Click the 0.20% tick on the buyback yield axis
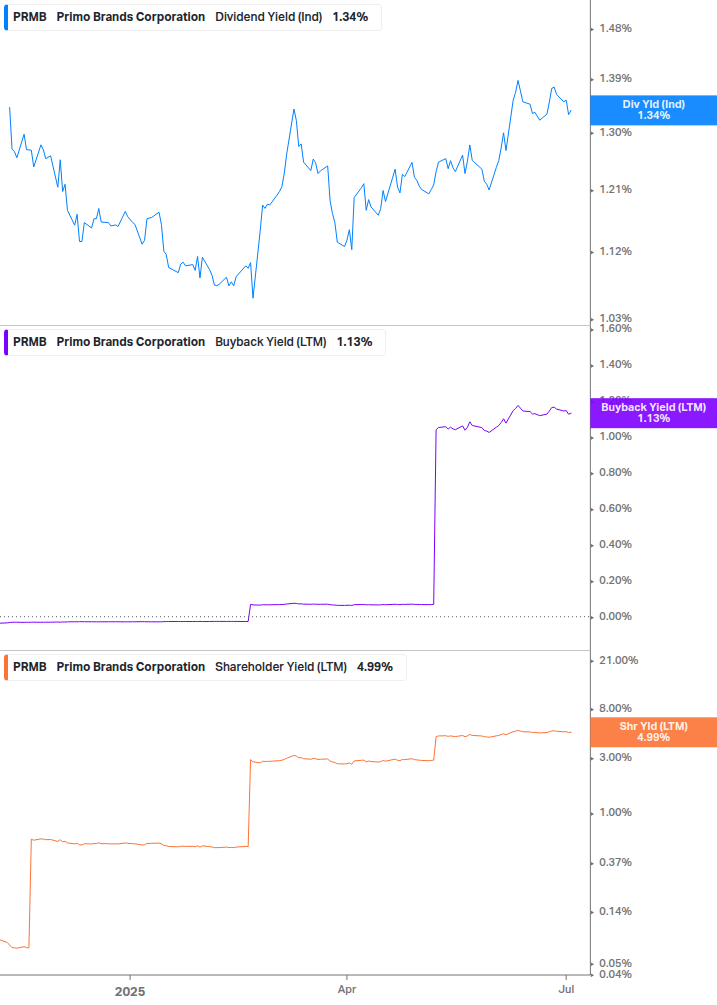717x1005 pixels. (615, 580)
